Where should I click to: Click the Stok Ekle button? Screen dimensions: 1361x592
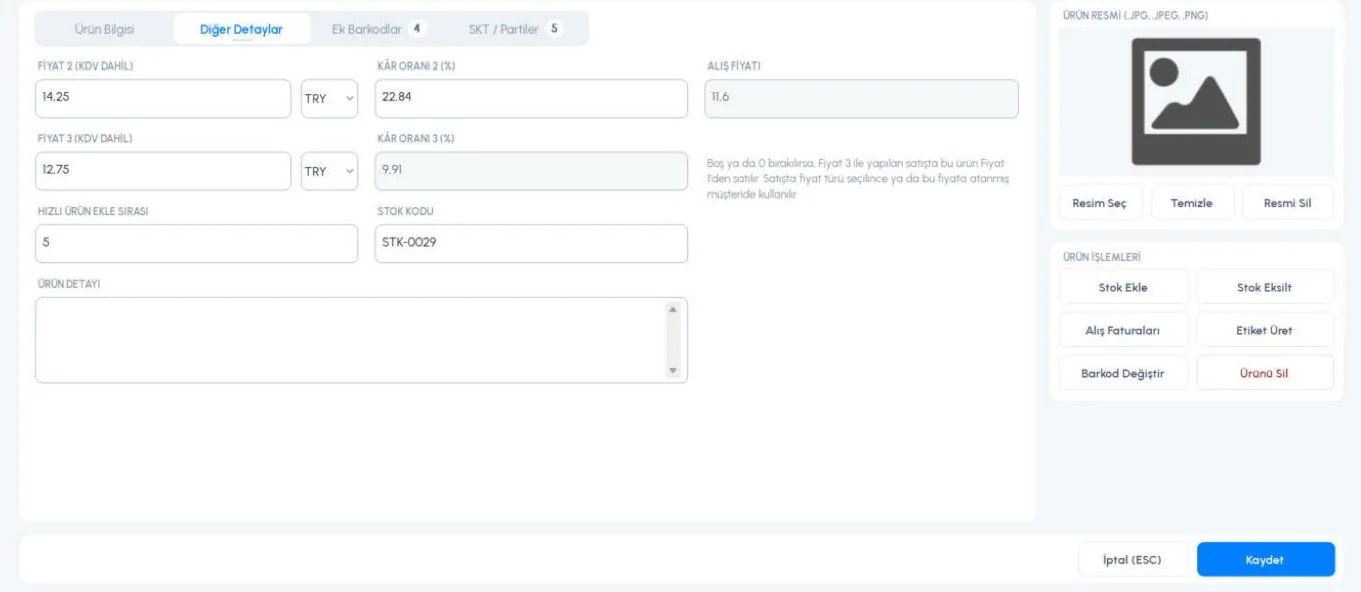[x=1124, y=288]
